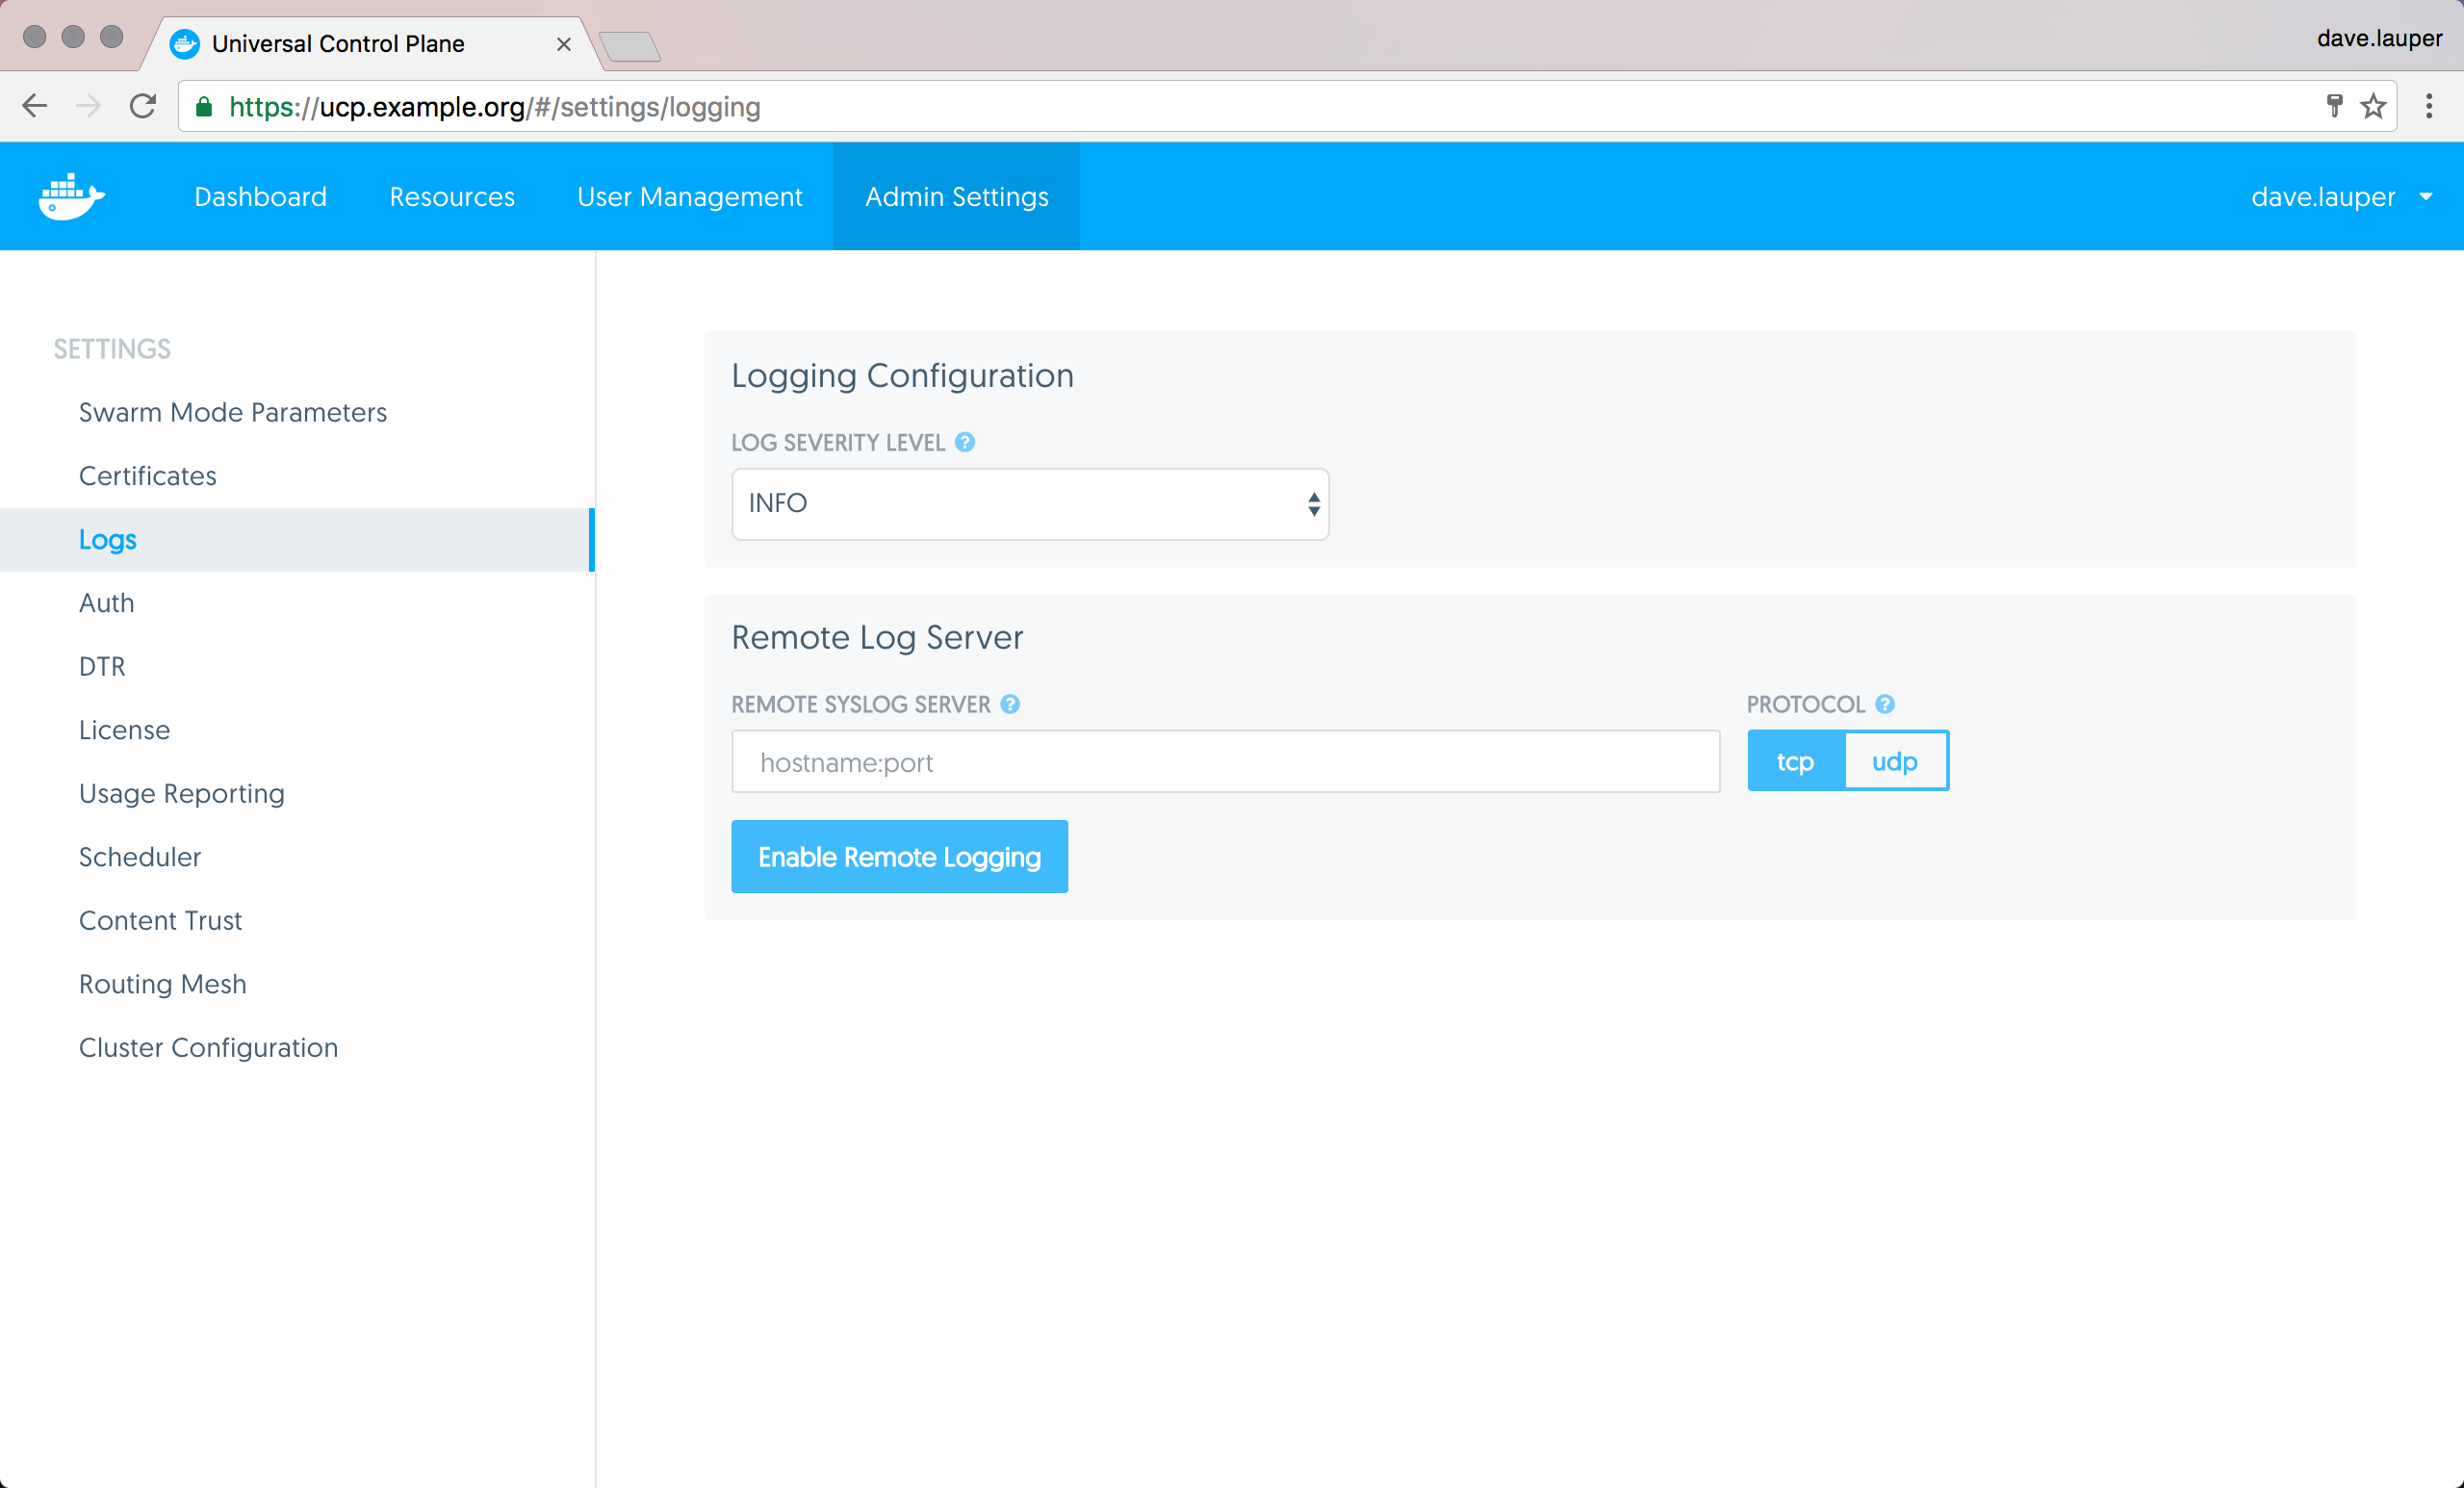Open Certificates settings in sidebar
The height and width of the screenshot is (1488, 2464).
pos(147,476)
